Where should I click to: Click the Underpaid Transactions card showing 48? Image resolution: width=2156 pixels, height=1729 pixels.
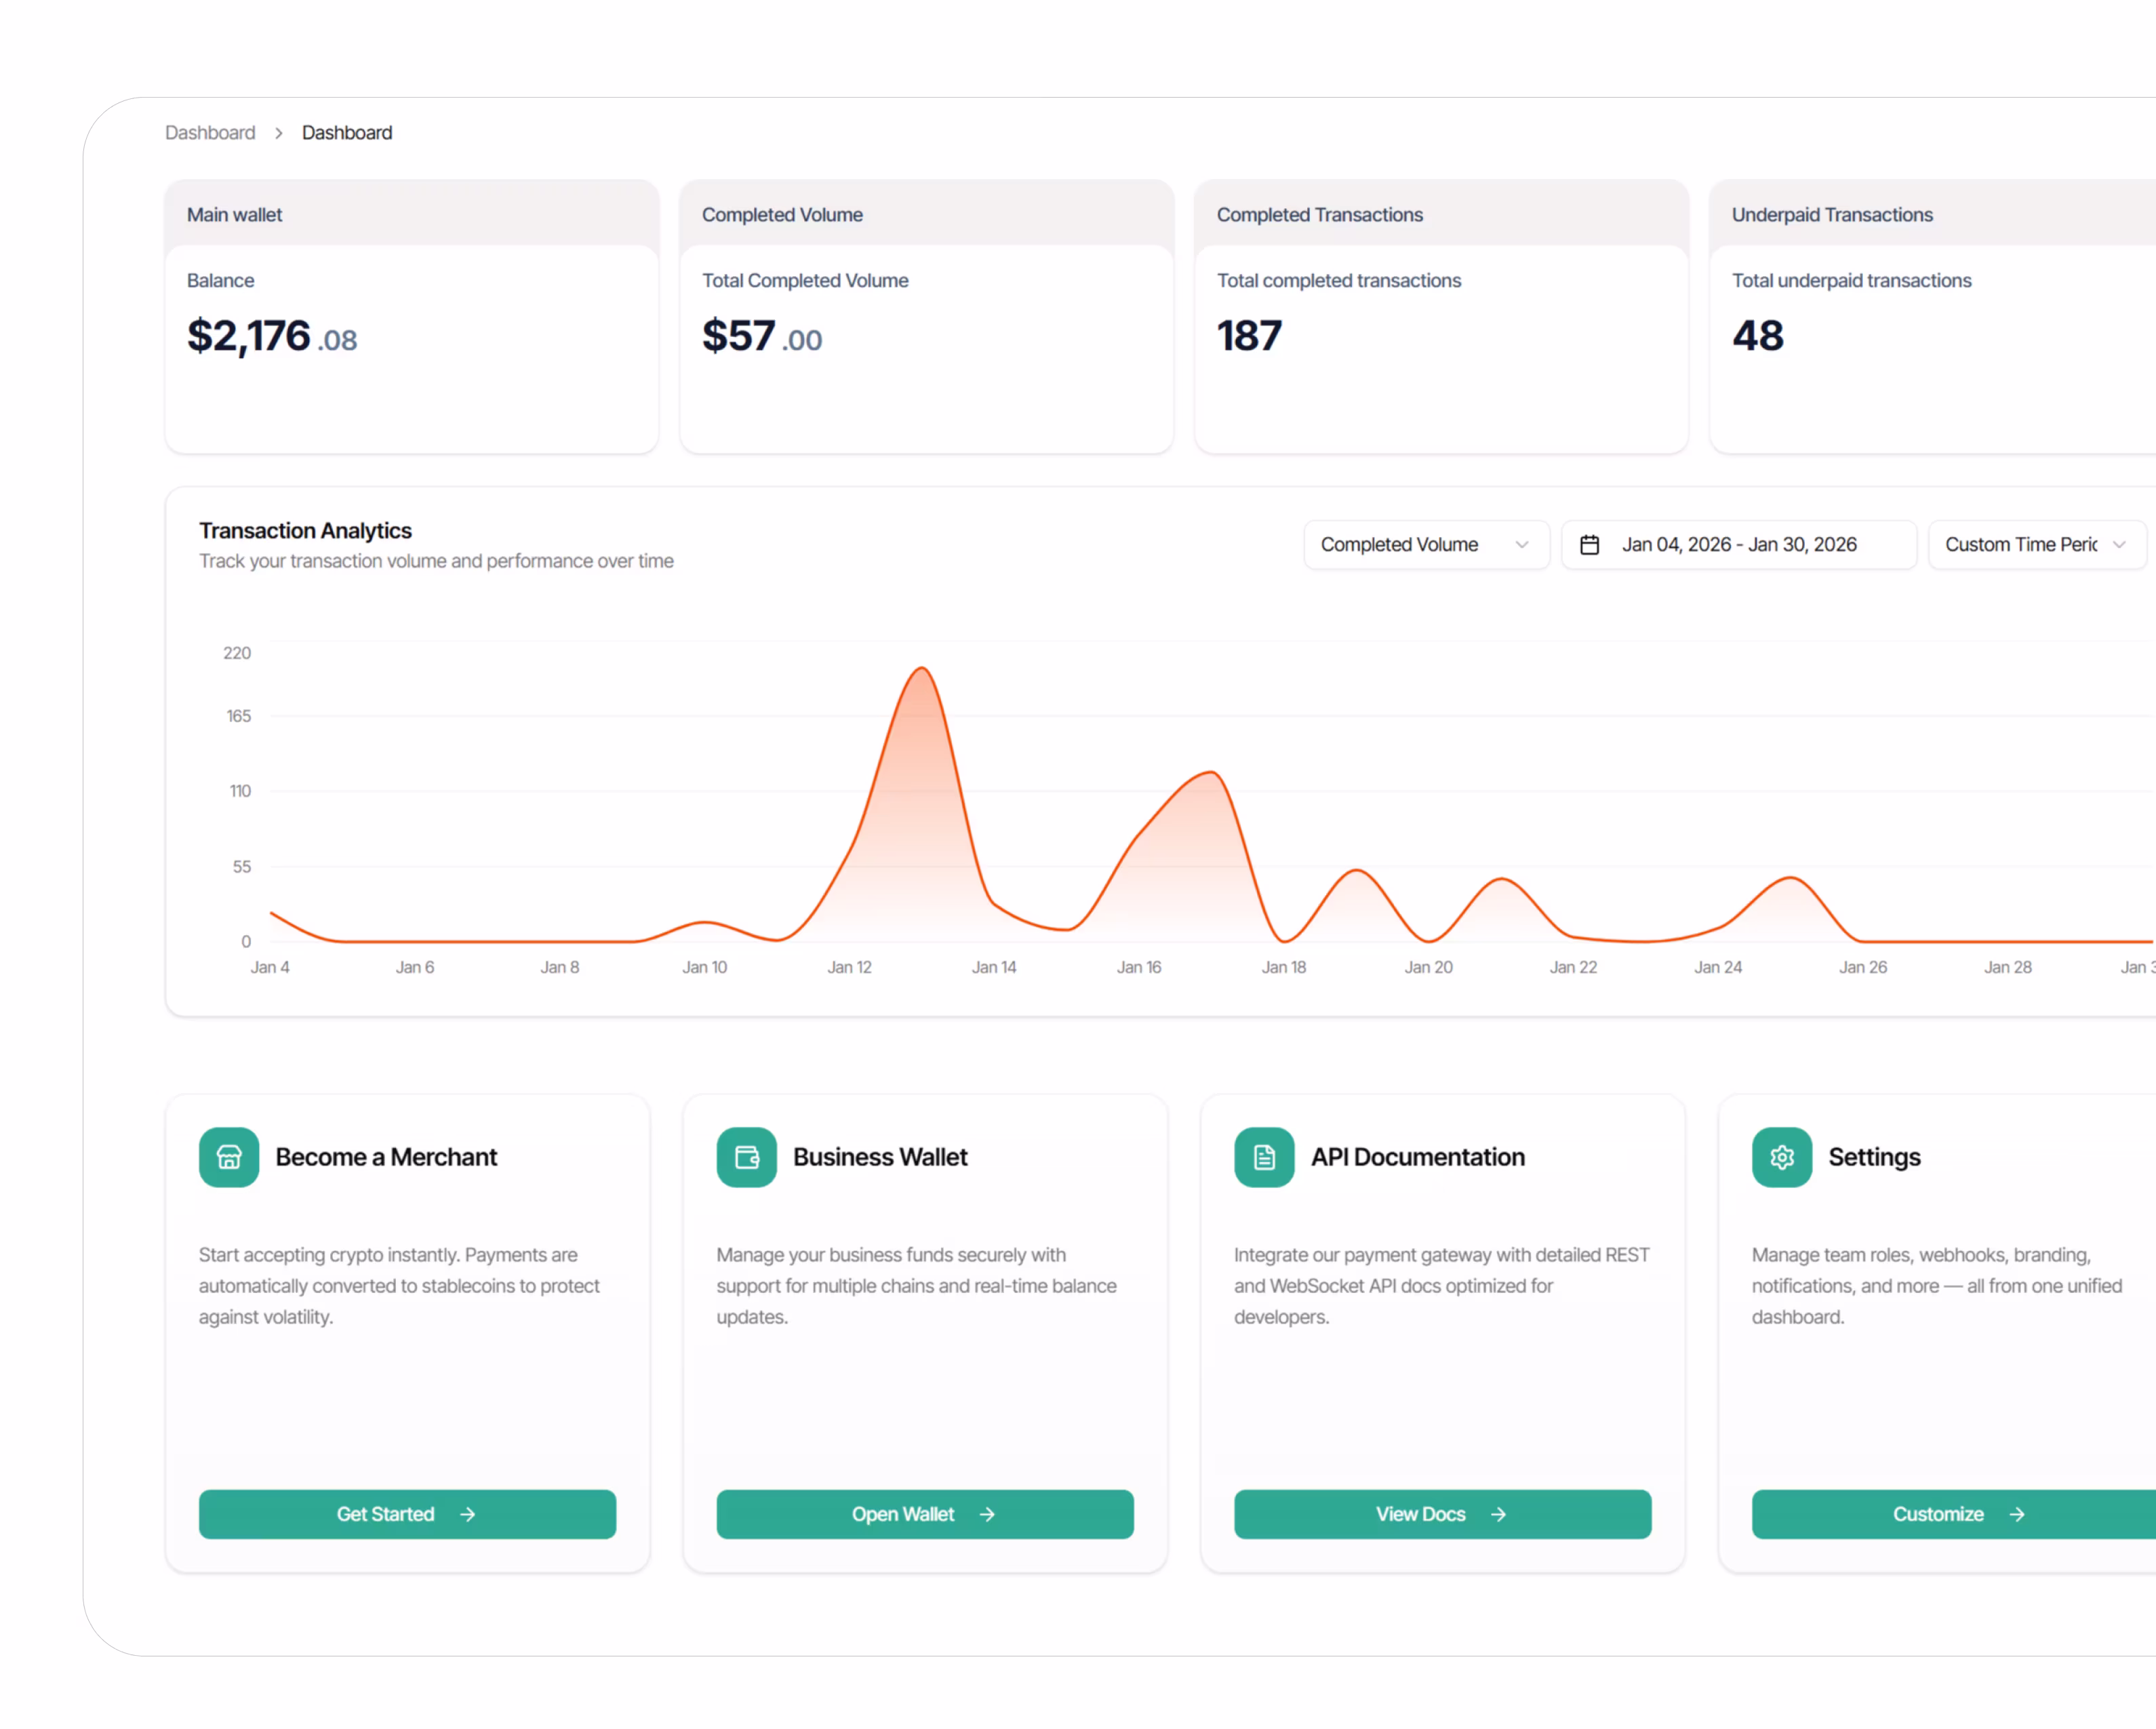(x=1933, y=316)
